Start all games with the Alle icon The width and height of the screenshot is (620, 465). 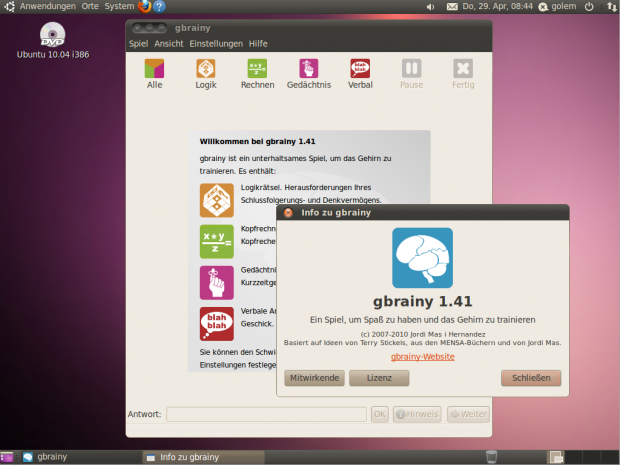pos(154,74)
